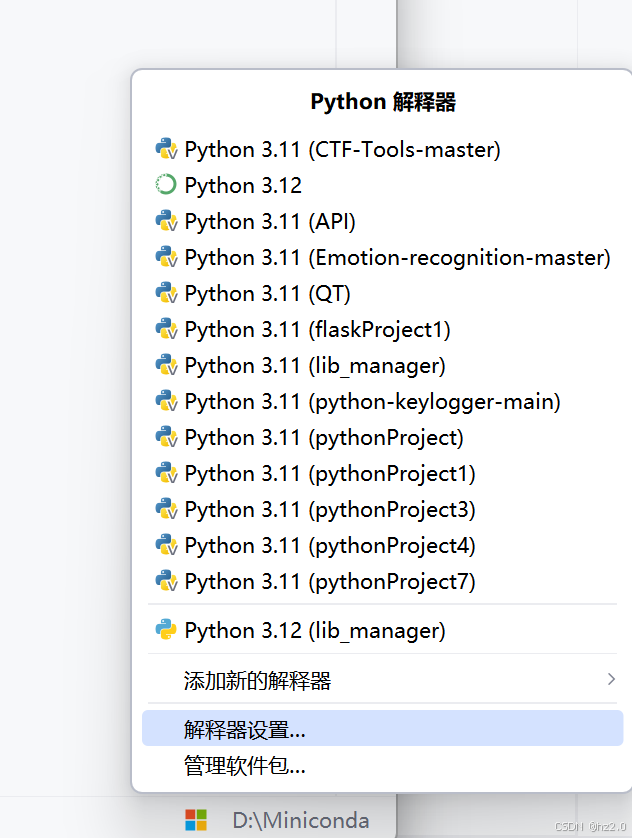
Task: Select Python 3.11 (CTF-Tools-master) interpreter
Action: tap(383, 149)
